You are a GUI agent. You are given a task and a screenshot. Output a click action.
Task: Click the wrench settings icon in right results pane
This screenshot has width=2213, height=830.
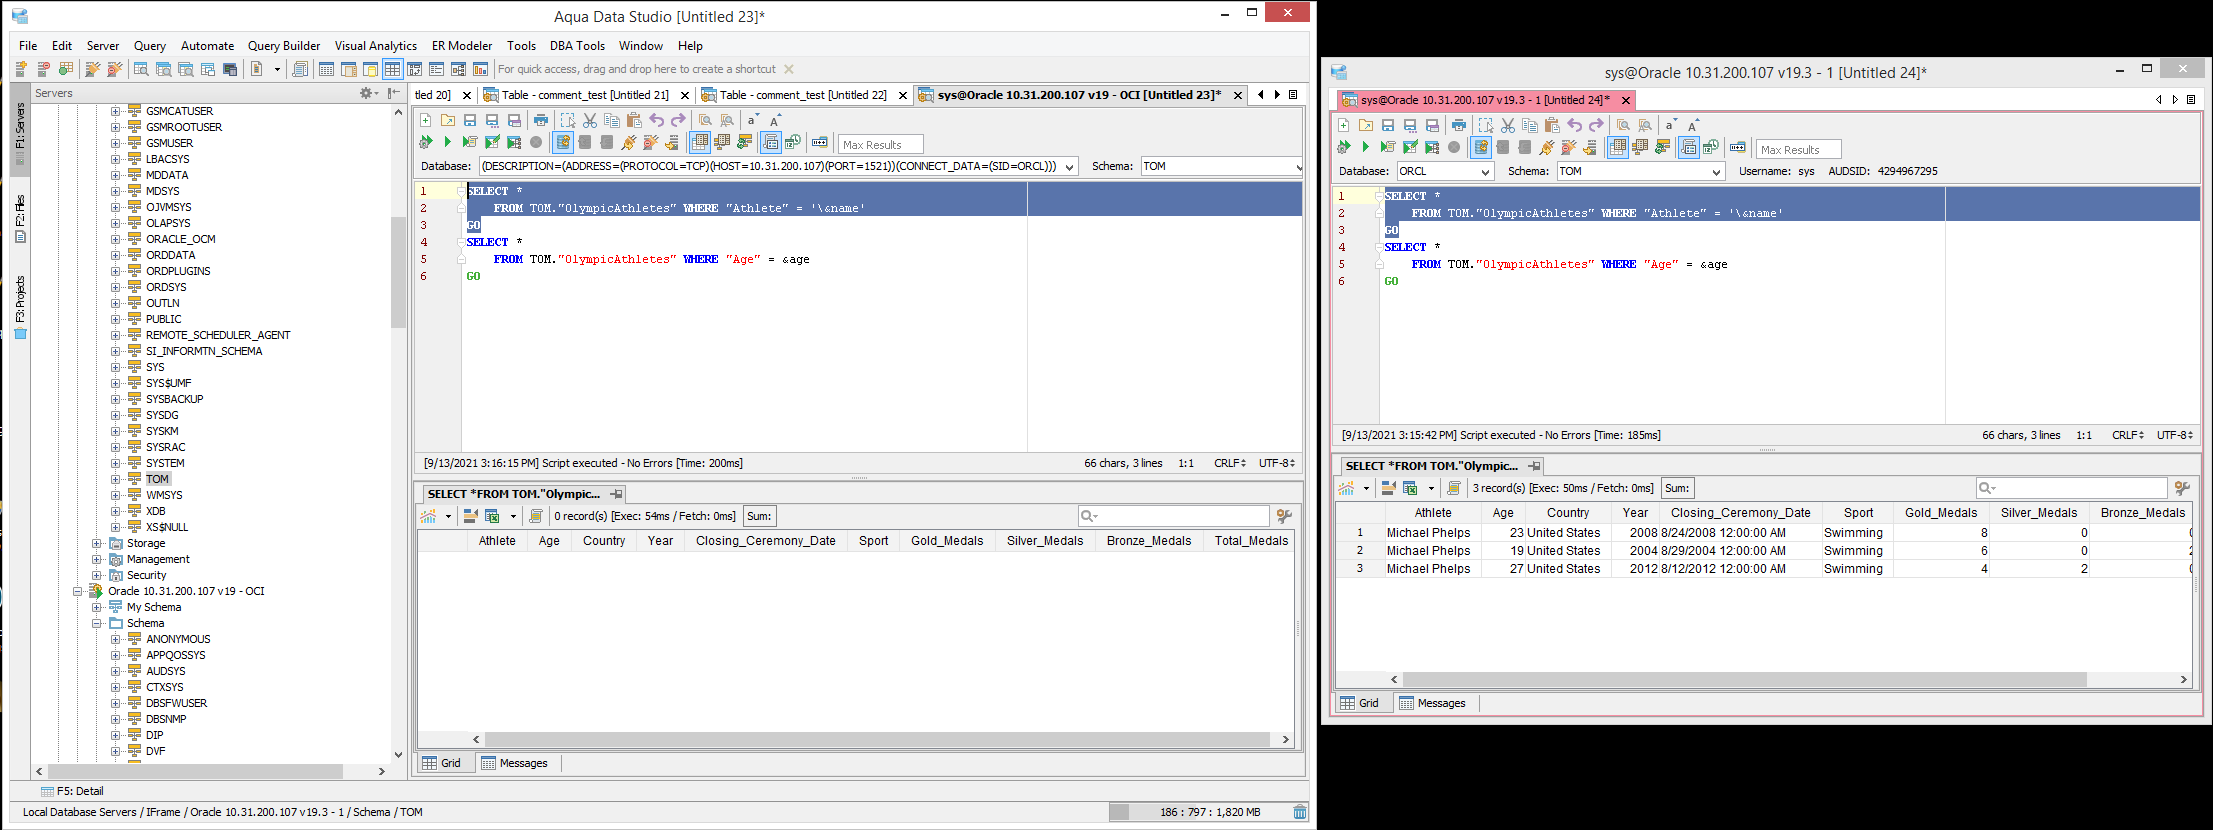coord(2183,488)
